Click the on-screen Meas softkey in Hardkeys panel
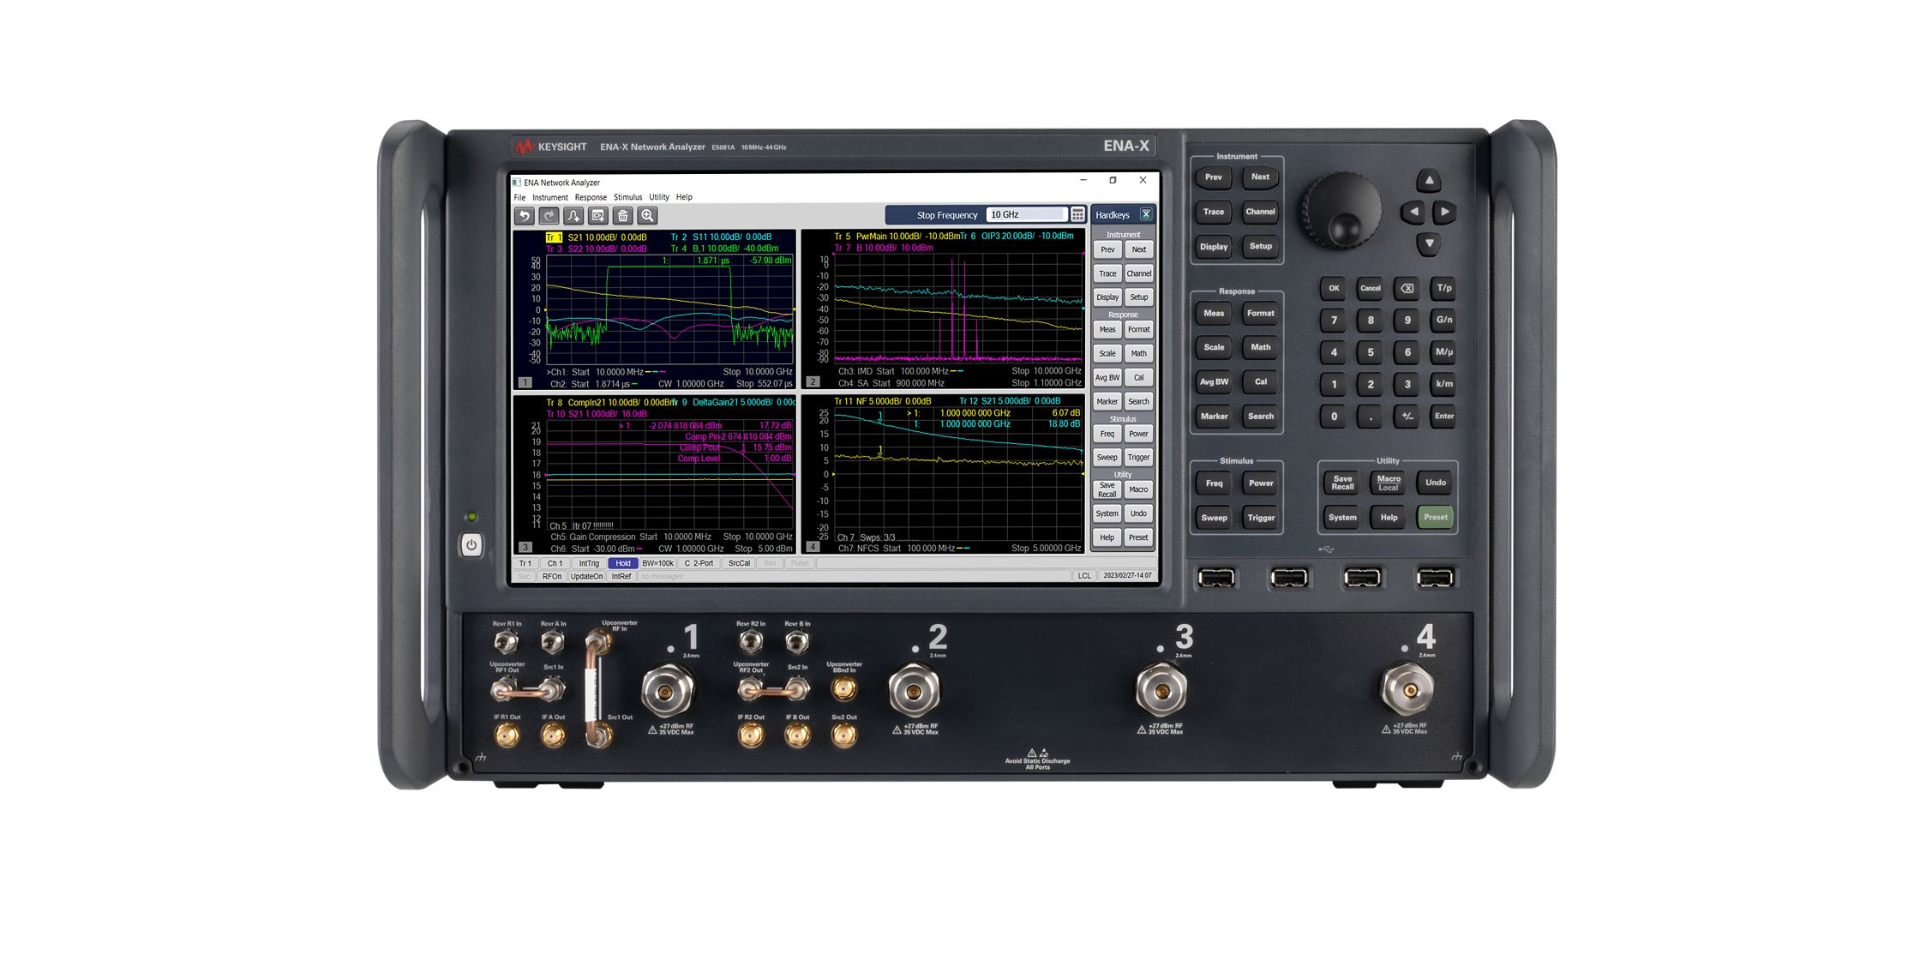 pyautogui.click(x=1107, y=329)
